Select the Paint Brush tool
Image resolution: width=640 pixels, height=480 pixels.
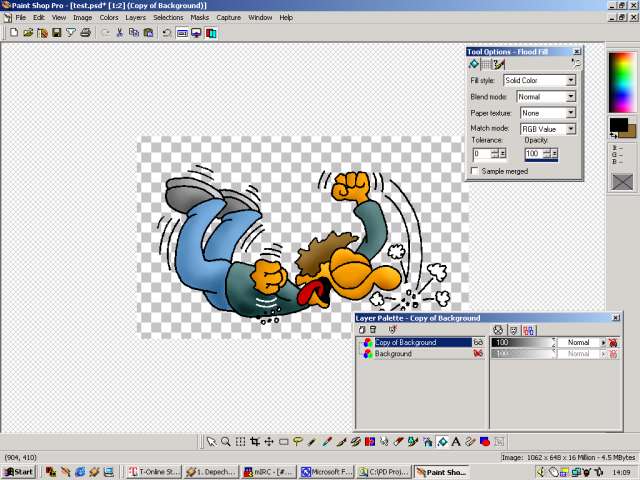tap(341, 442)
